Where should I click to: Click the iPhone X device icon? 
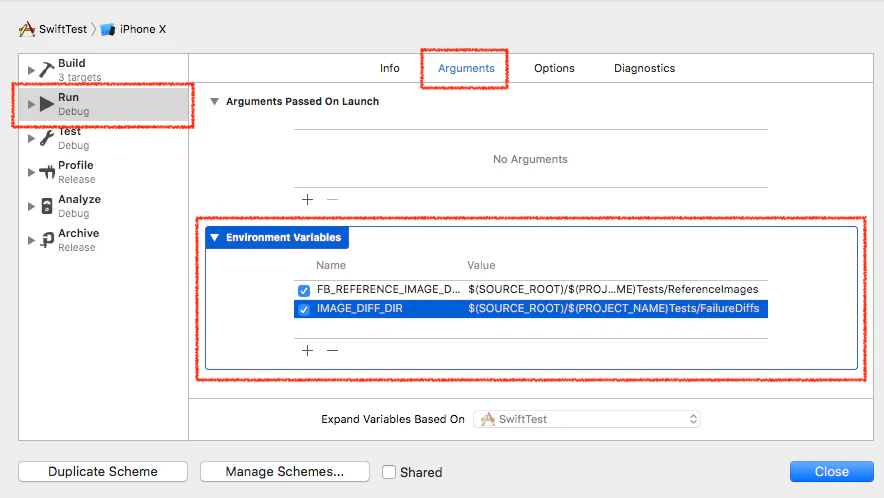108,29
